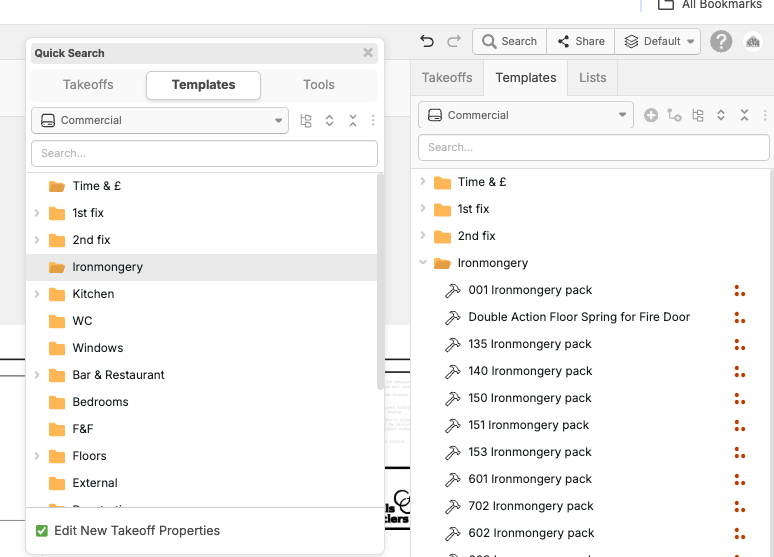Click the Share button
Image resolution: width=774 pixels, height=557 pixels.
click(x=580, y=41)
